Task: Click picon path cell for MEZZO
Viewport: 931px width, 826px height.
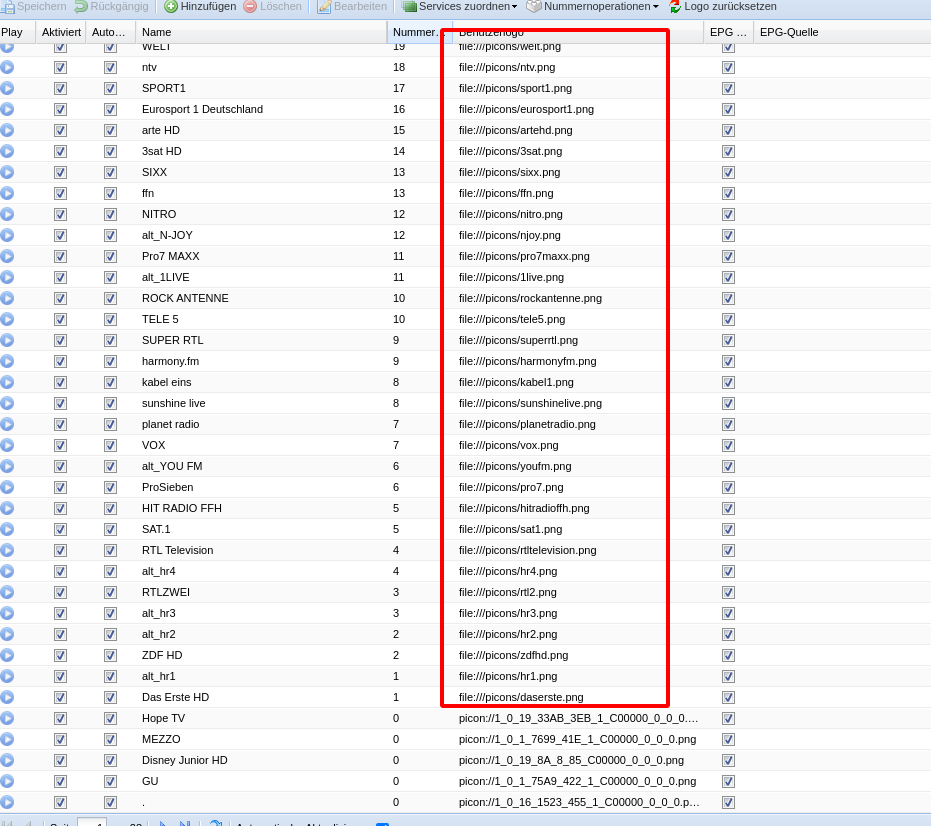Action: [577, 739]
